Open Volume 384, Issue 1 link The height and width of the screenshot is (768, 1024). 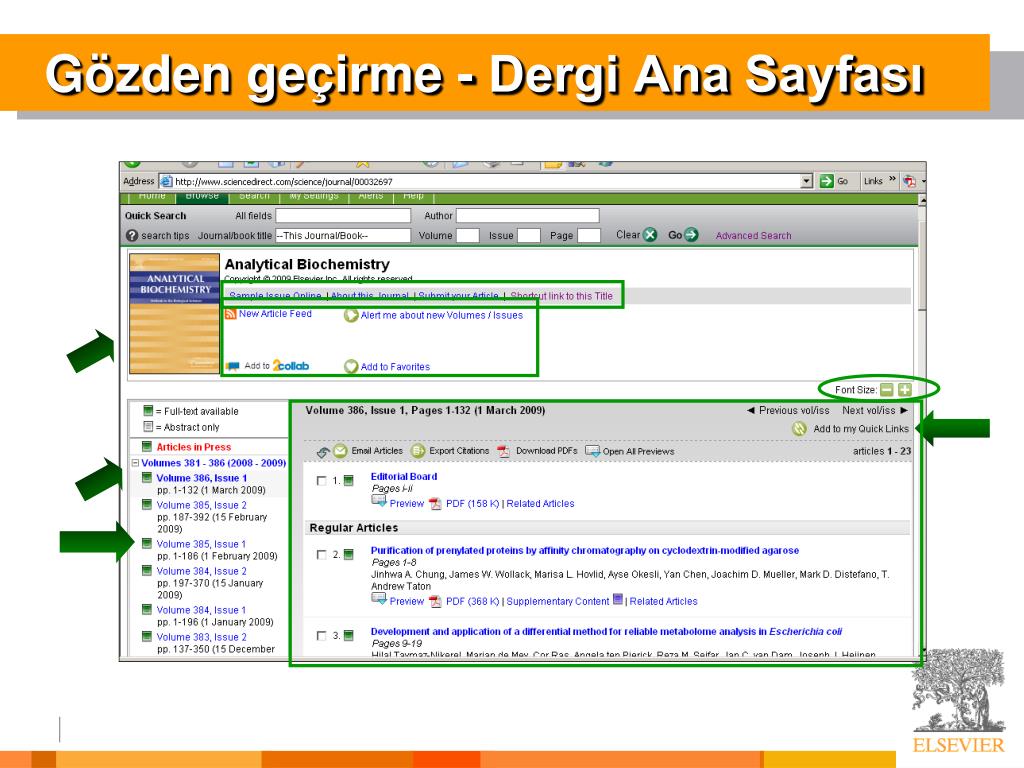tap(201, 609)
